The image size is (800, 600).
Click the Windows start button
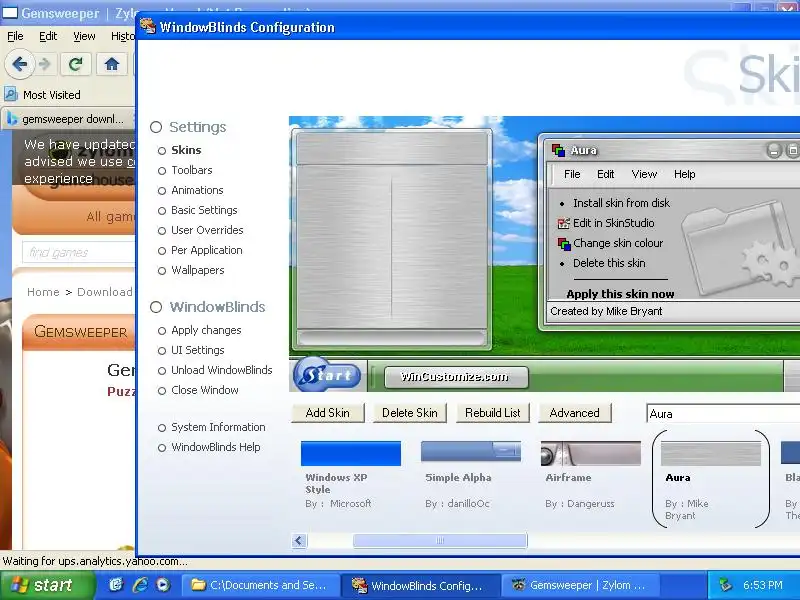pyautogui.click(x=47, y=585)
